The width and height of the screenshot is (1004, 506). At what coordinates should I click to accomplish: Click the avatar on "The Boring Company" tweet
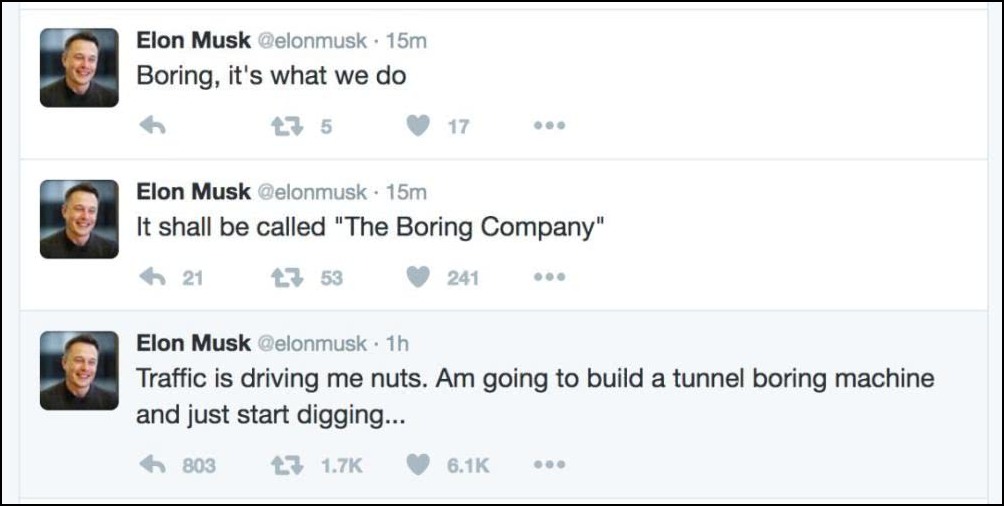tap(79, 219)
